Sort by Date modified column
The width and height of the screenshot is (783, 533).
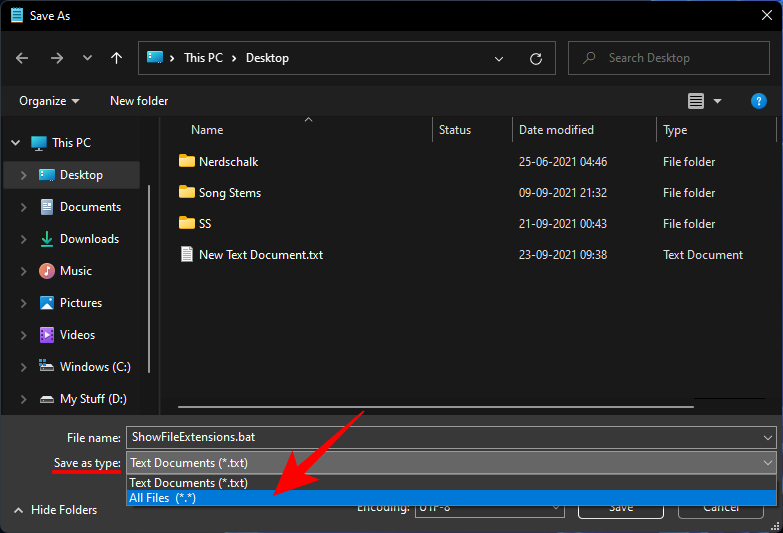(x=556, y=130)
